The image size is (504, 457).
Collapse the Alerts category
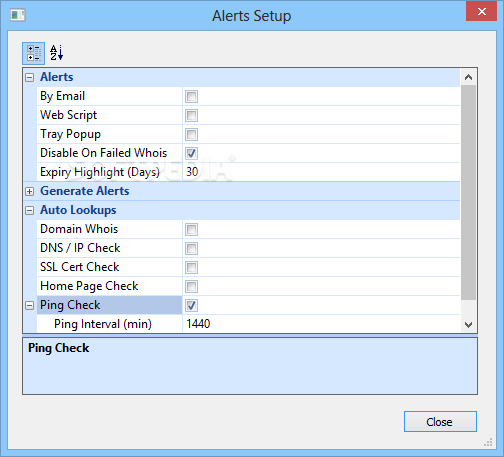(30, 78)
